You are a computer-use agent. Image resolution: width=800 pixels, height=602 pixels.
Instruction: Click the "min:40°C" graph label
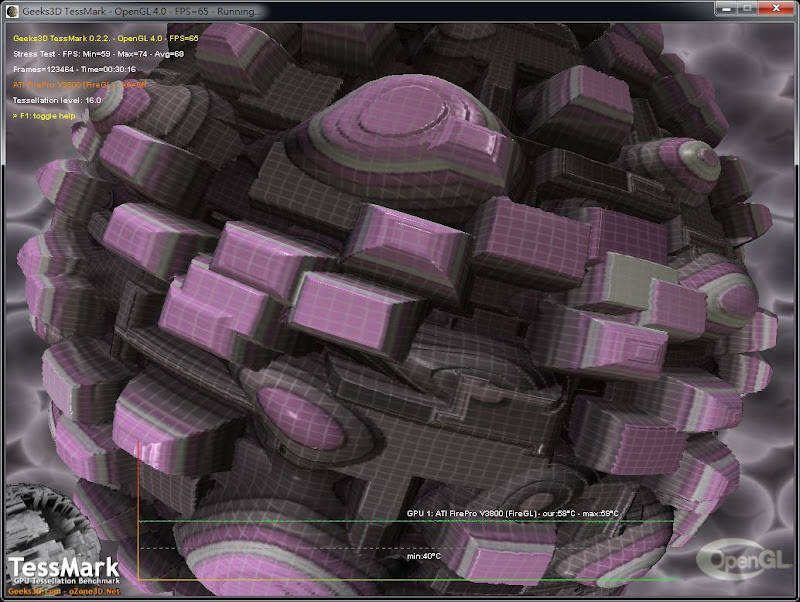pyautogui.click(x=423, y=556)
